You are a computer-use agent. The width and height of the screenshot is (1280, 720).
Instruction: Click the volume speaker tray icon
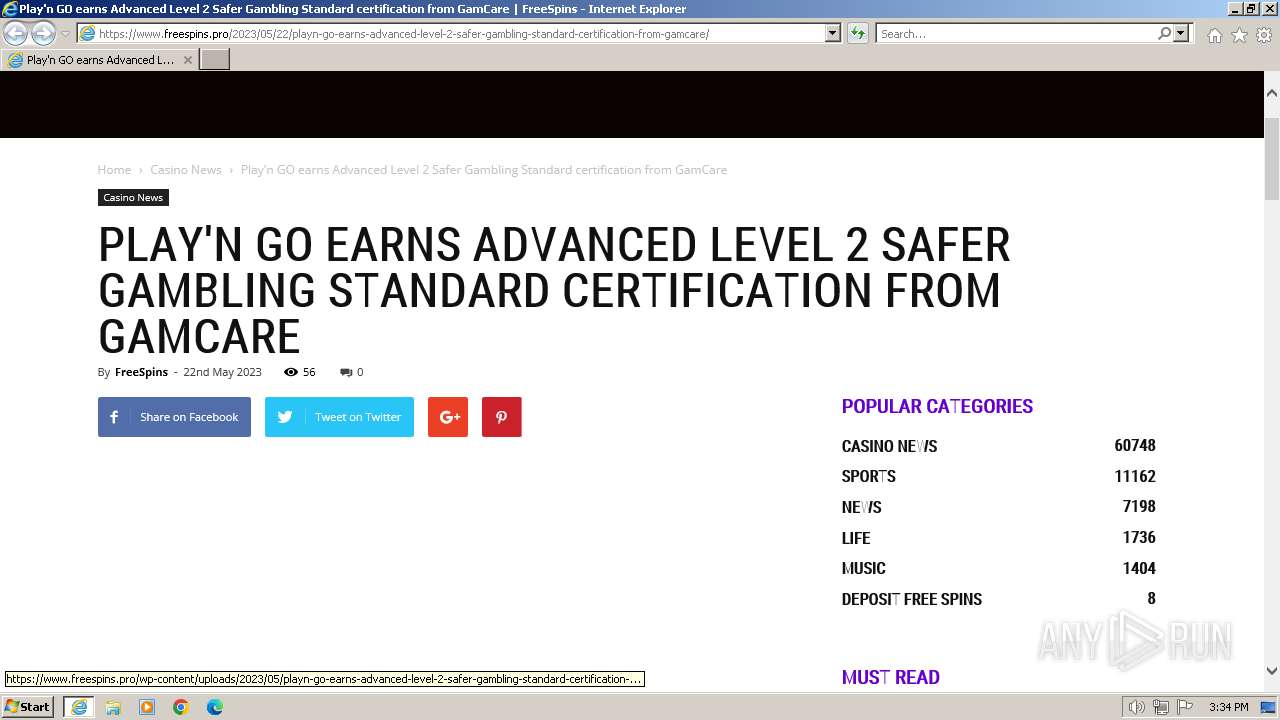1136,707
